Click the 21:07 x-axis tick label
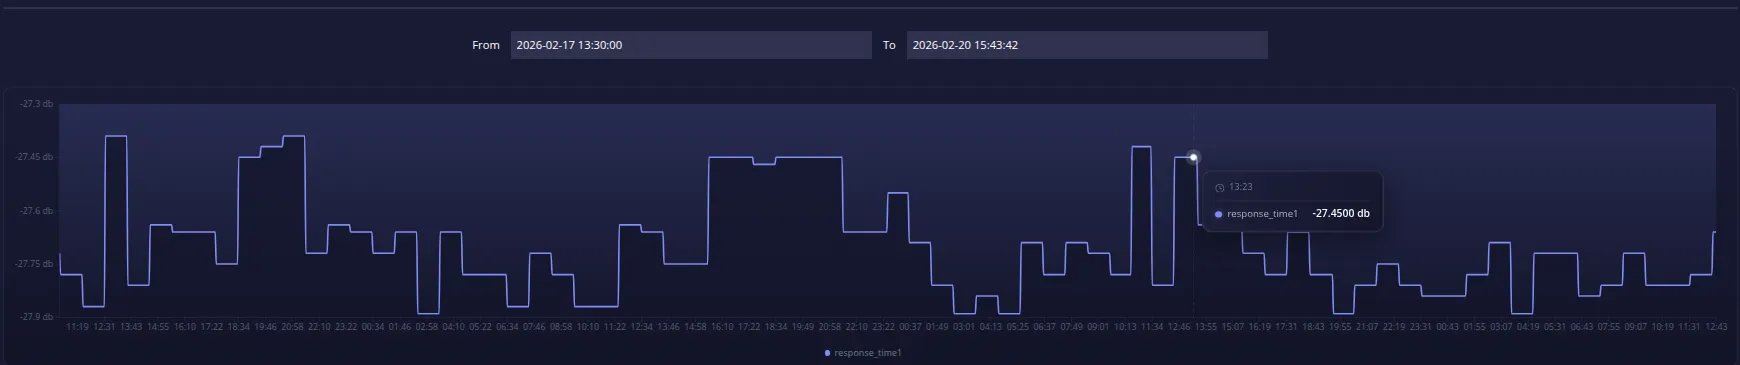Image resolution: width=1740 pixels, height=365 pixels. 1367,327
